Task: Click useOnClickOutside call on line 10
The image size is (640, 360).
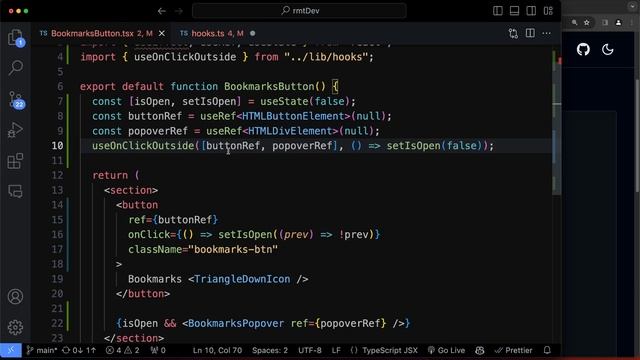Action: tap(143, 146)
